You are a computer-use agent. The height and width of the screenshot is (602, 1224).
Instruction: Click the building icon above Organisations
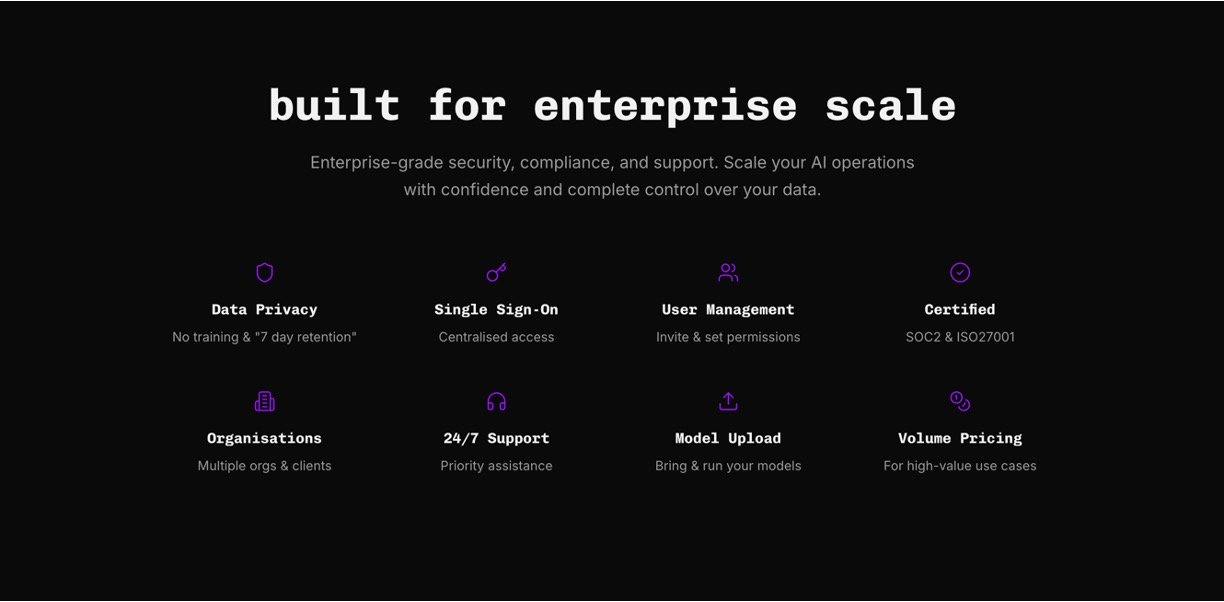[x=264, y=402]
